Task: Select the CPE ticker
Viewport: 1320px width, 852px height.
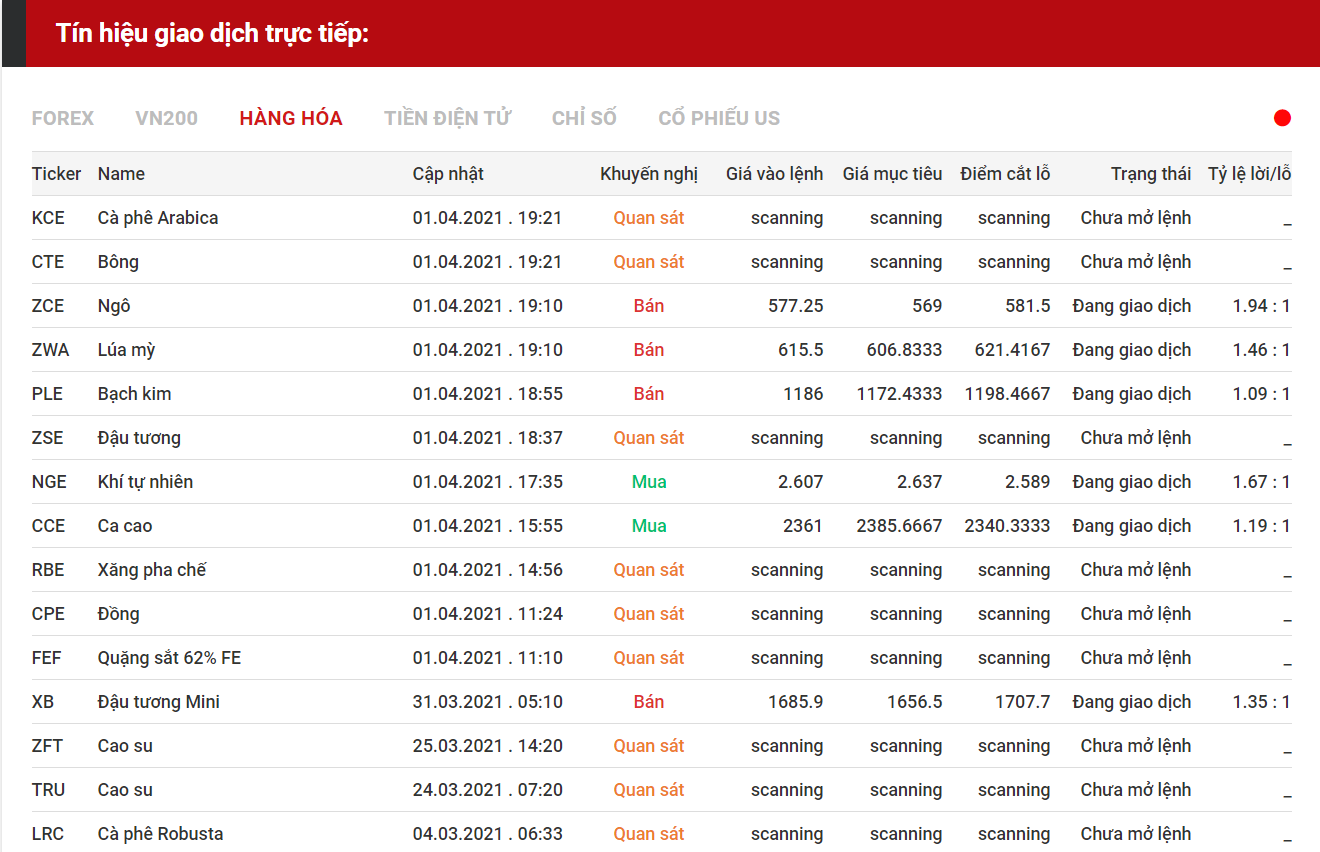Action: (48, 614)
